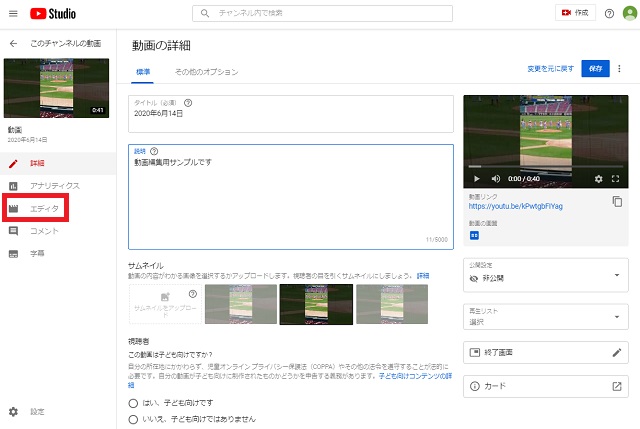Open the hamburger navigation menu
640x429 pixels.
[13, 13]
